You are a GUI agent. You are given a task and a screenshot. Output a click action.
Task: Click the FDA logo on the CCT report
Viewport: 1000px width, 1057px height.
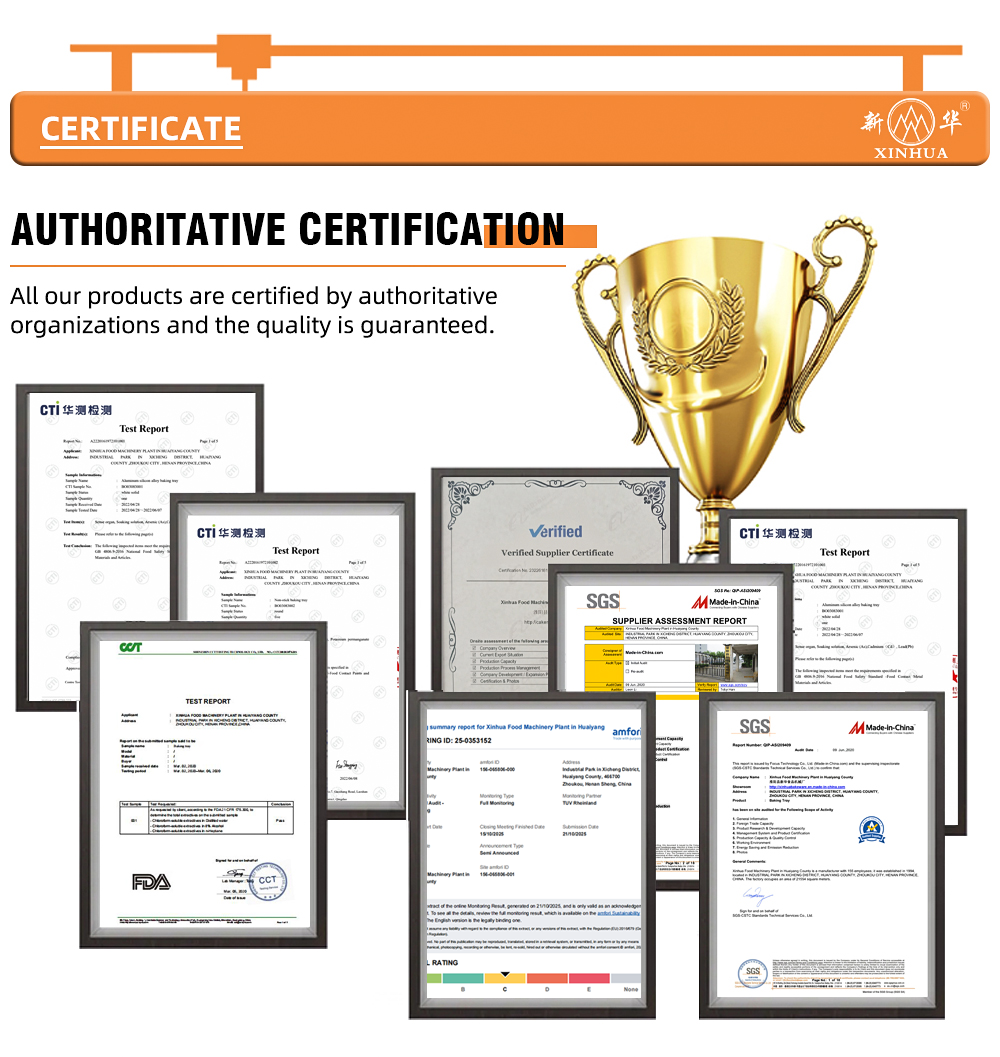pos(151,882)
